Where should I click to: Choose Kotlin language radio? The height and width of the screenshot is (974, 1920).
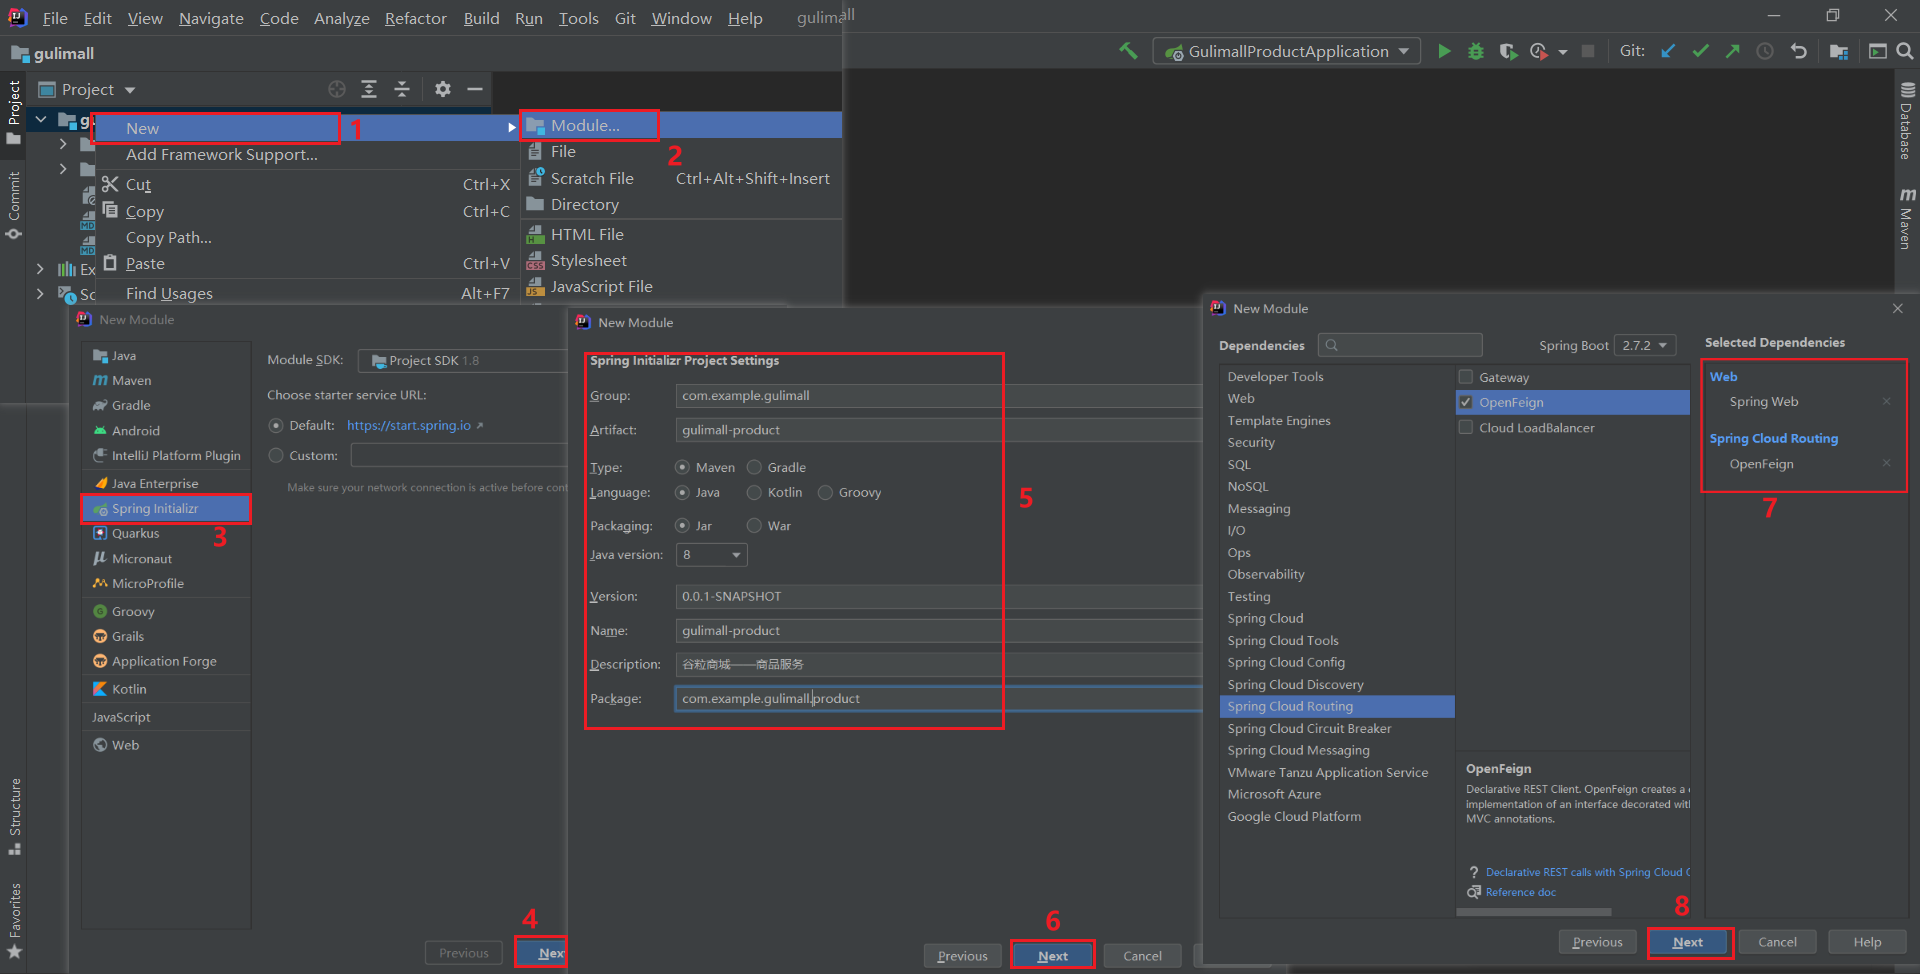tap(754, 492)
